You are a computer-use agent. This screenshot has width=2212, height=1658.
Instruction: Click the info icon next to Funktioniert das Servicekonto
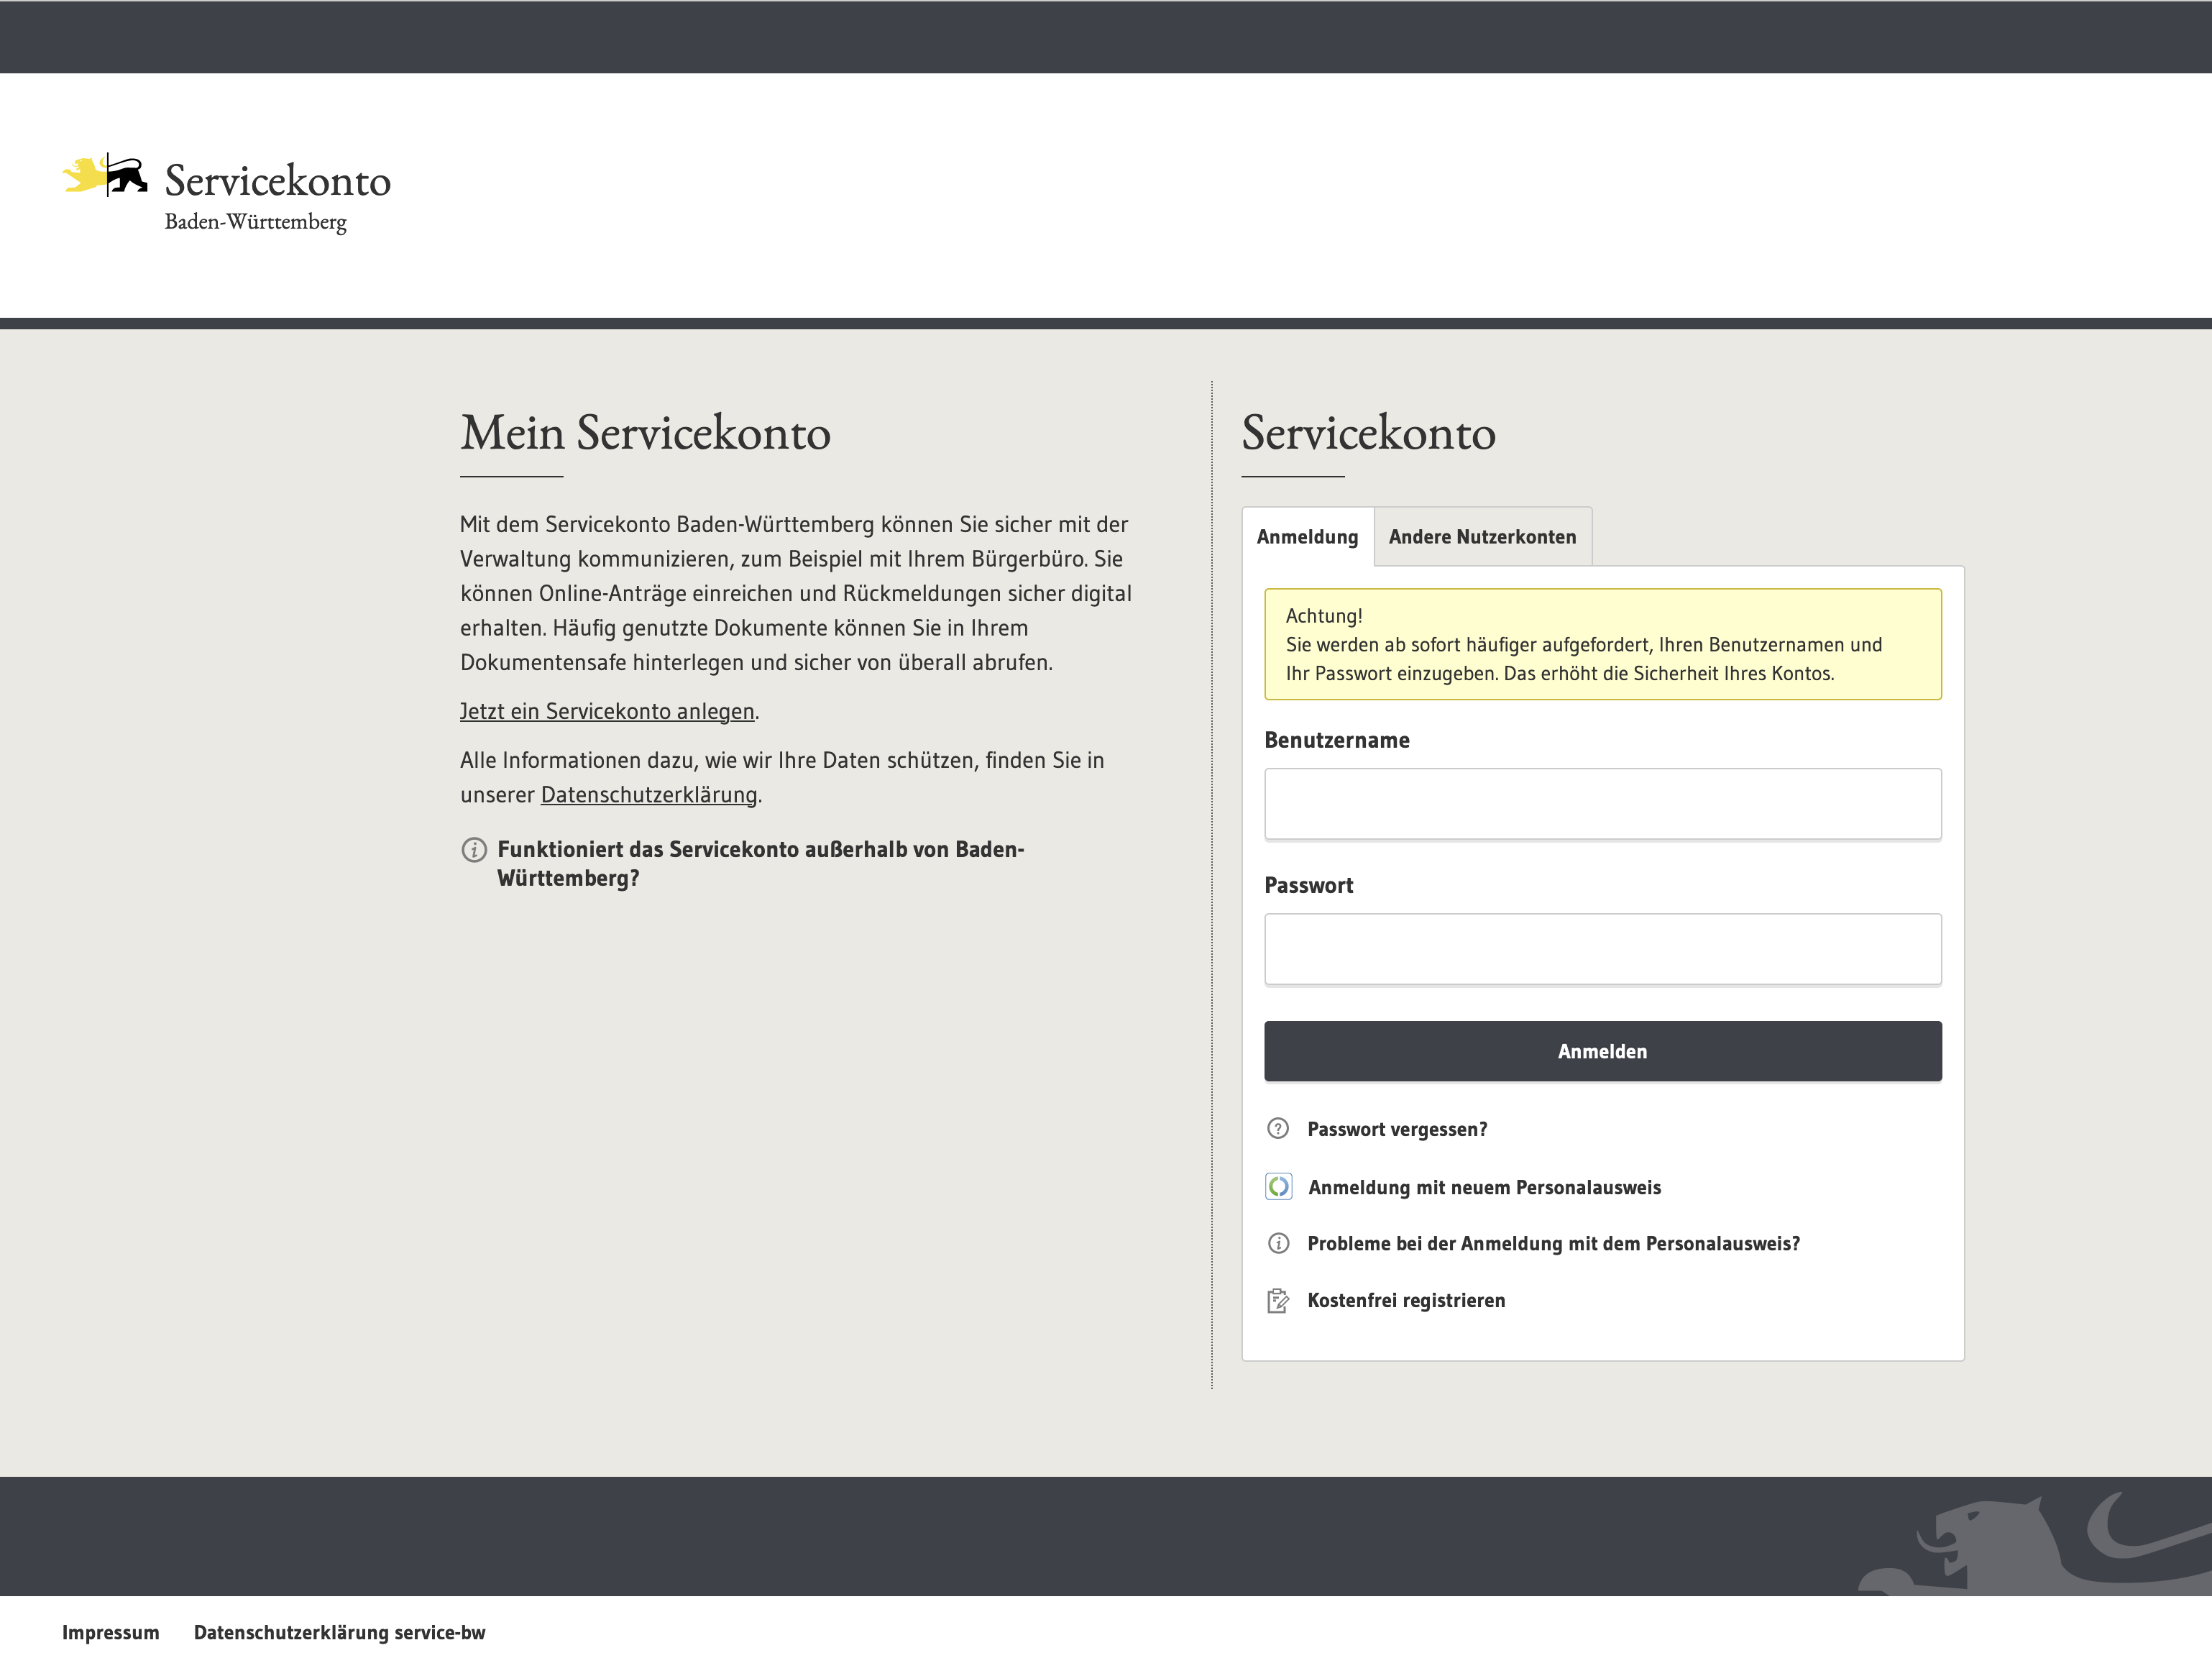click(474, 850)
